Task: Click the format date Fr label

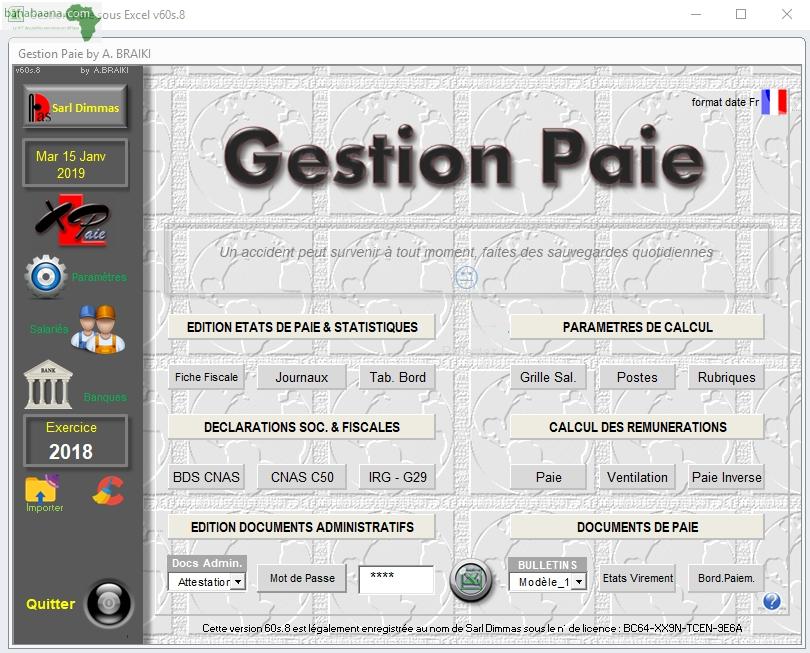Action: pos(725,102)
